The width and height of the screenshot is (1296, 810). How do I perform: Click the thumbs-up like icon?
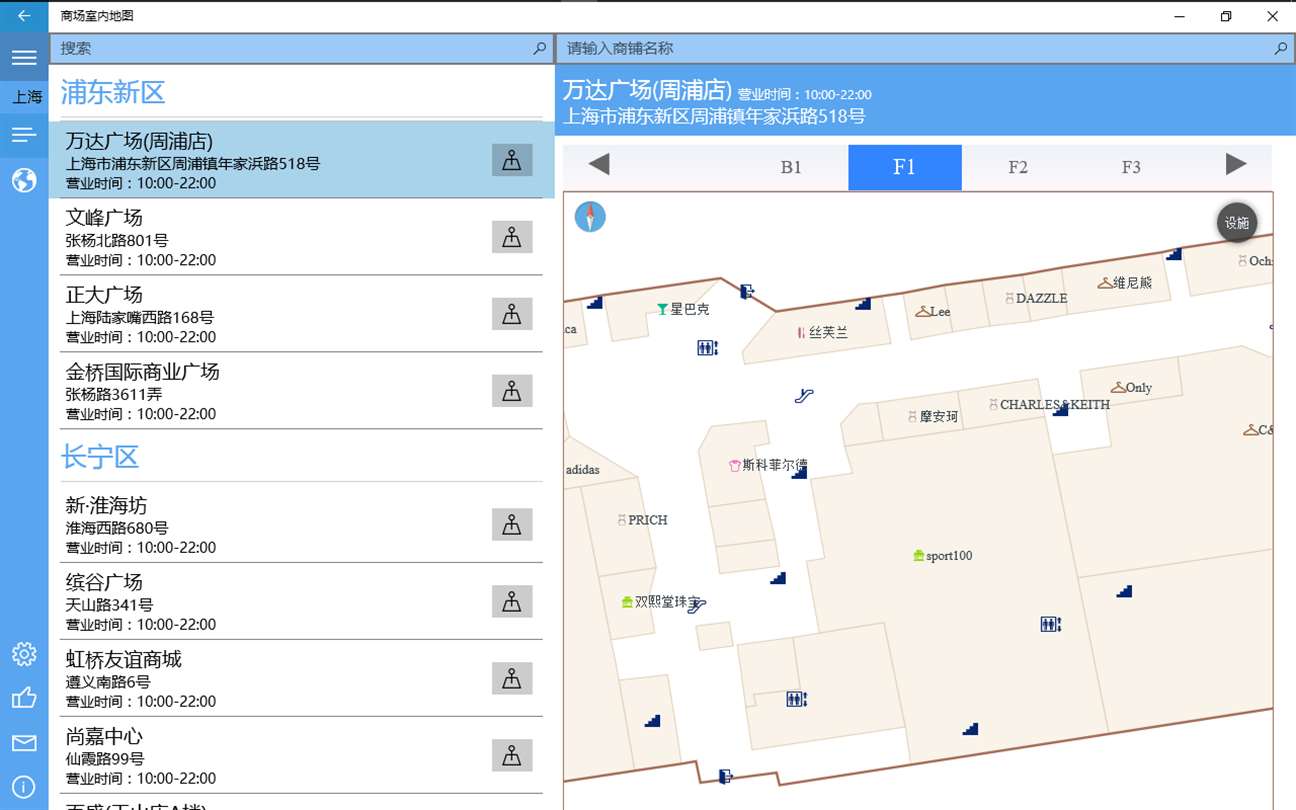[24, 698]
